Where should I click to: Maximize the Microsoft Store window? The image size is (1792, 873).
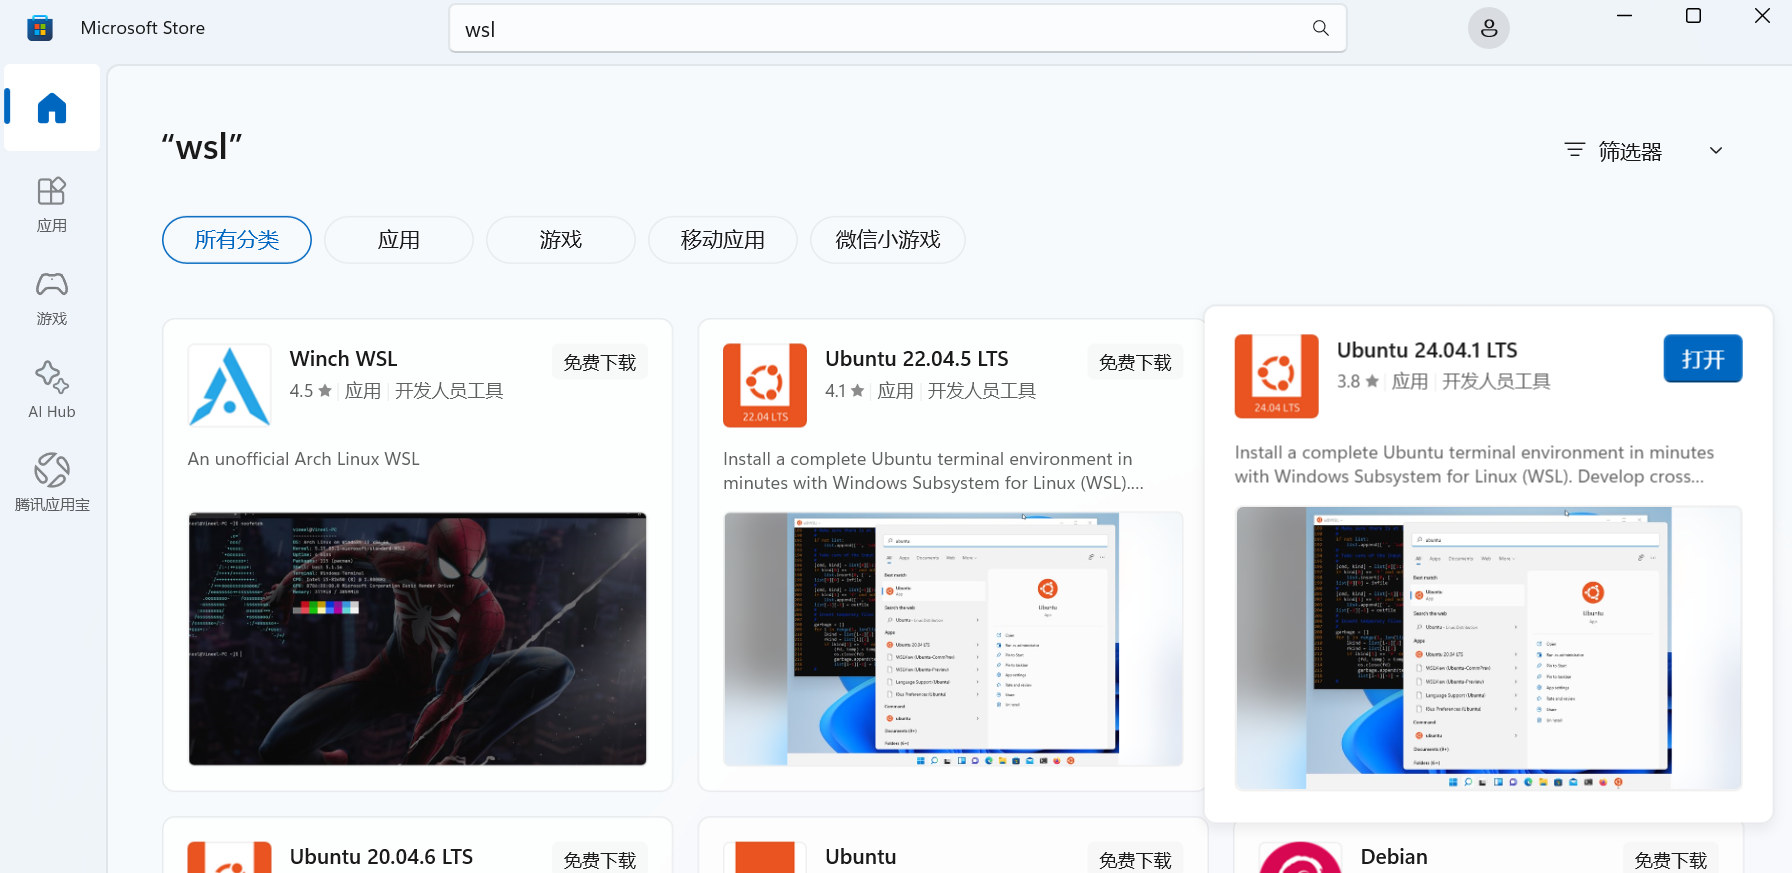[1693, 16]
